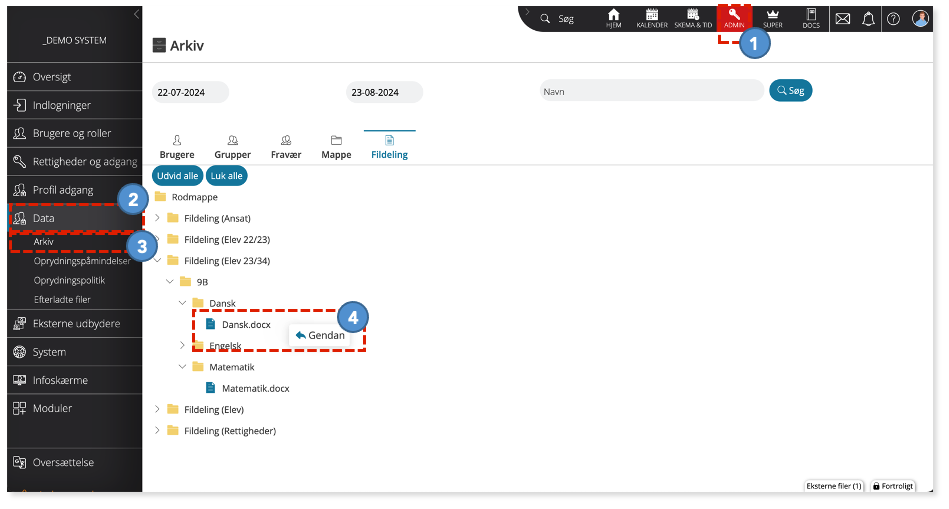Collapse the Matematik folder
The height and width of the screenshot is (509, 949).
point(183,367)
